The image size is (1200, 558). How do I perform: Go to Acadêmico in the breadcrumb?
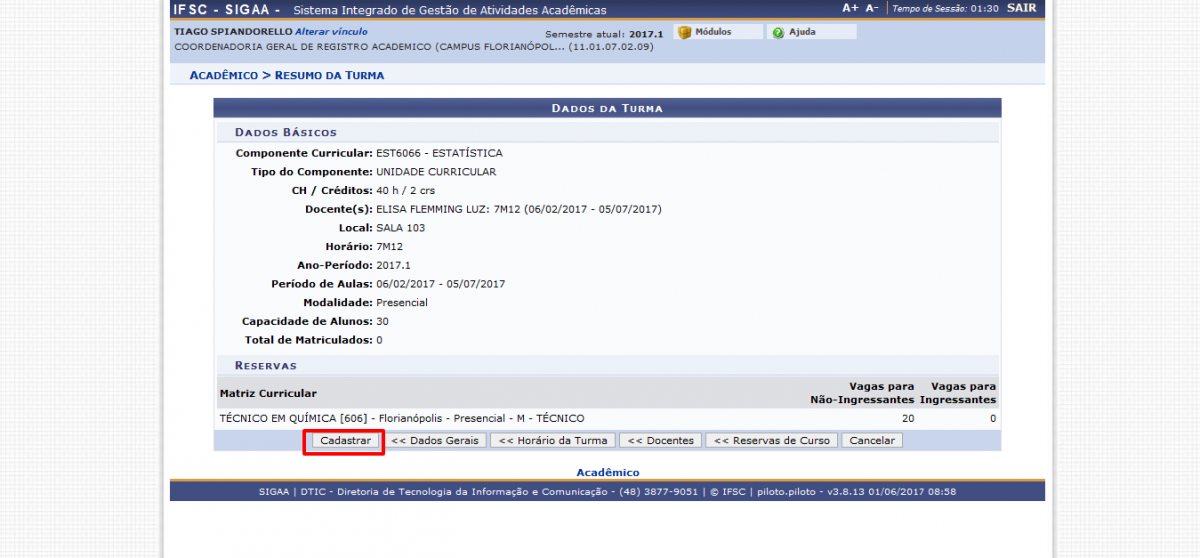223,75
